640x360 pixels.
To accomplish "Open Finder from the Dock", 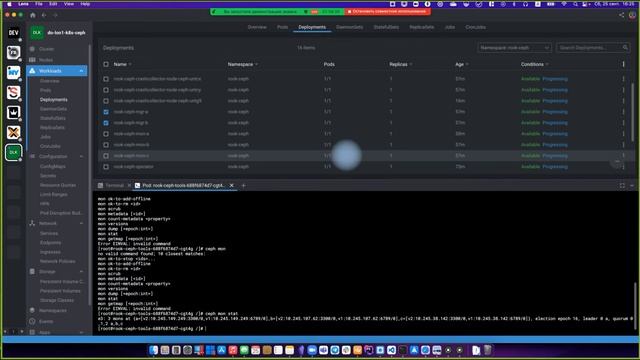I will coord(153,350).
